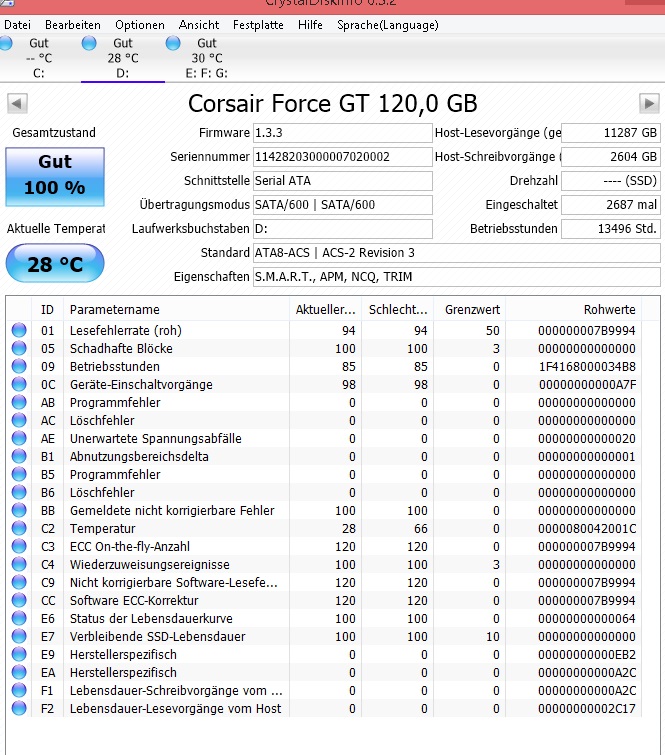Viewport: 665px width, 755px height.
Task: Open the Sprache(Language) menu
Action: (388, 25)
